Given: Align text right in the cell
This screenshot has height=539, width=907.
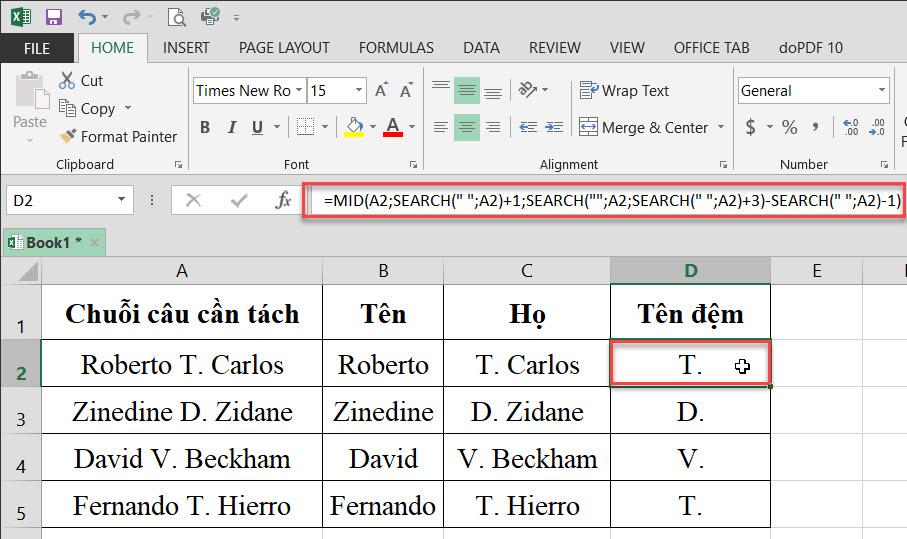Looking at the screenshot, I should (493, 127).
